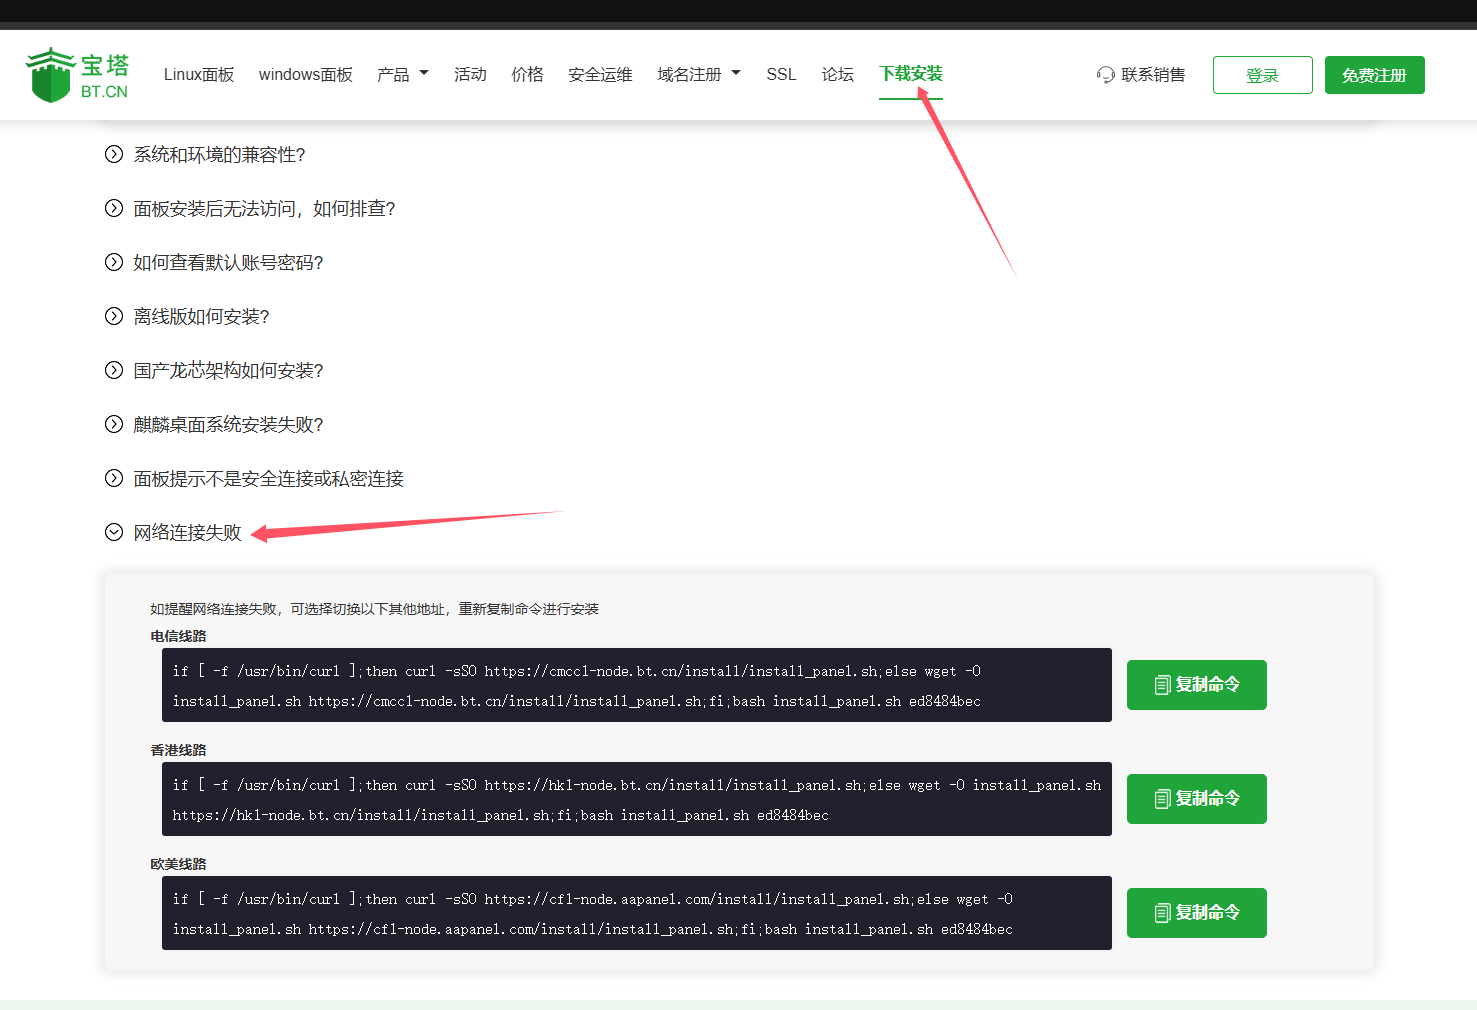Open the 如何查看默认账号密码? question
The image size is (1477, 1010).
pos(229,262)
